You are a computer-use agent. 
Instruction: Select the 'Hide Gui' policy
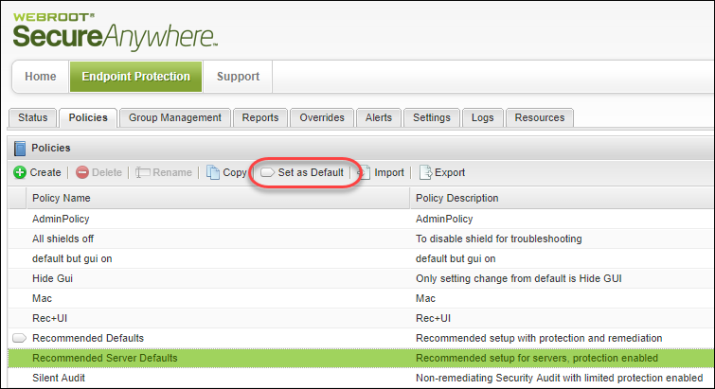(x=52, y=278)
